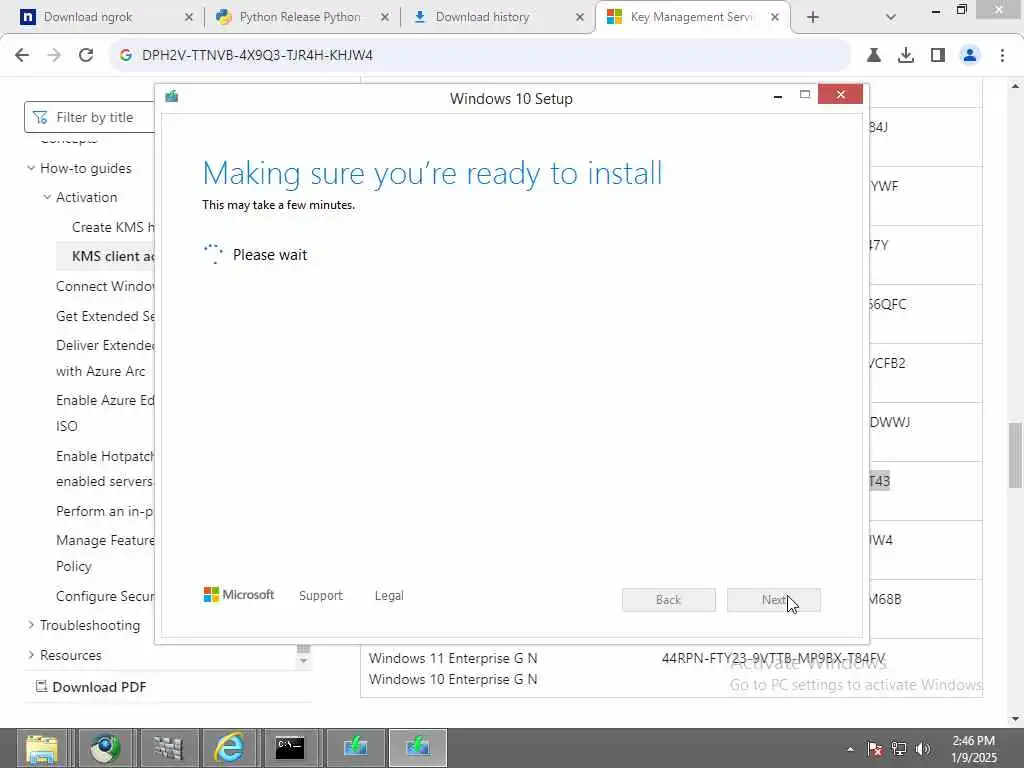The image size is (1024, 768).
Task: Open the Chrome labs flask icon
Action: click(x=874, y=56)
